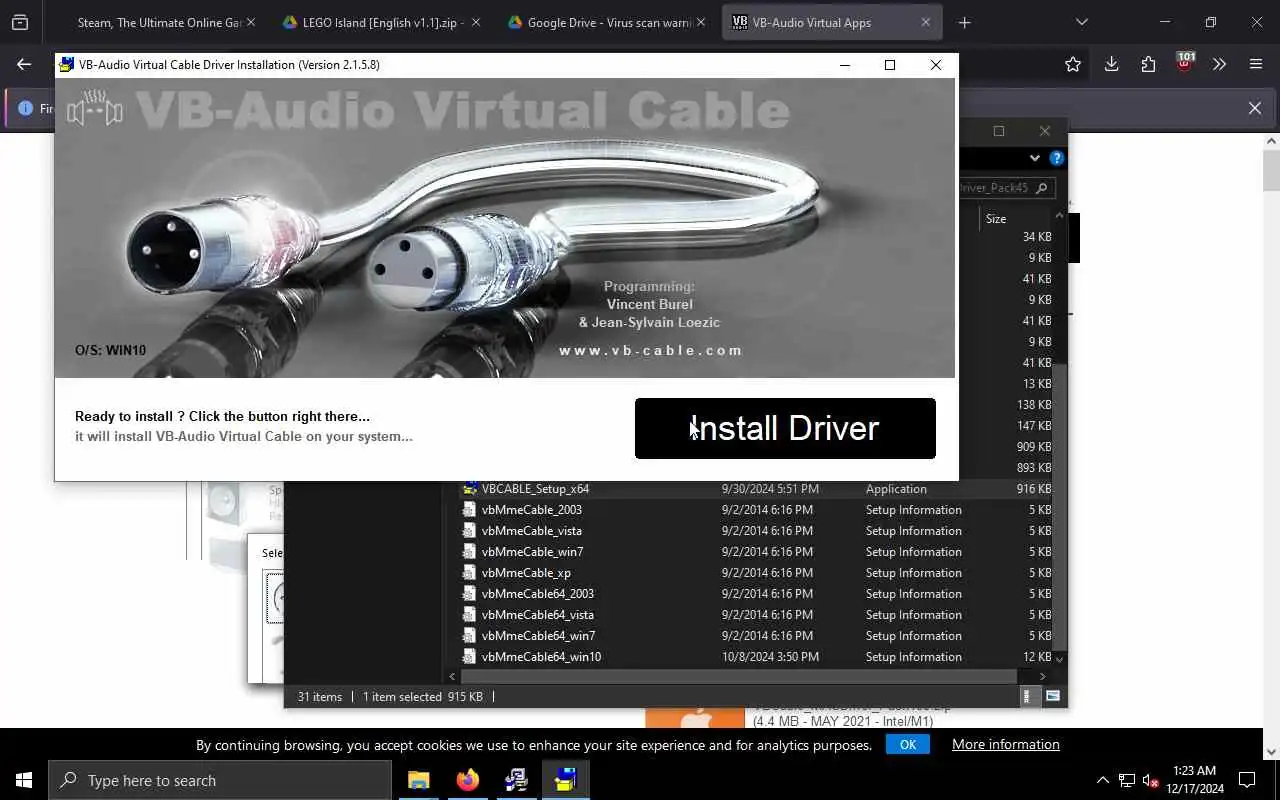Screen dimensions: 1280x800
Task: Click the File Explorer help question icon
Action: [1056, 158]
